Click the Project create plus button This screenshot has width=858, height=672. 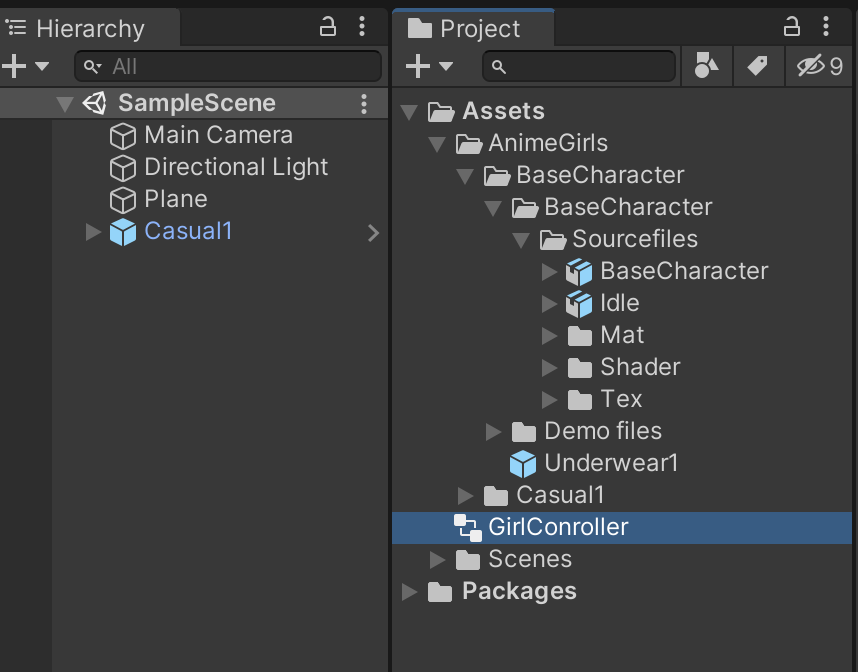(x=418, y=66)
